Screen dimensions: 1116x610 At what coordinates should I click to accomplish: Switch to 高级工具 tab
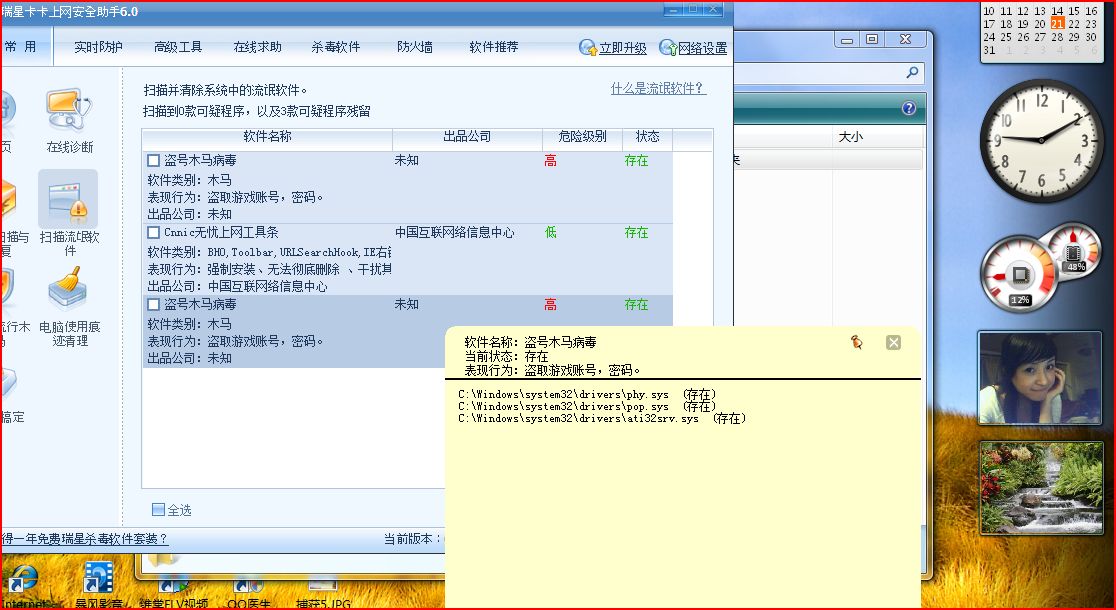pos(178,47)
